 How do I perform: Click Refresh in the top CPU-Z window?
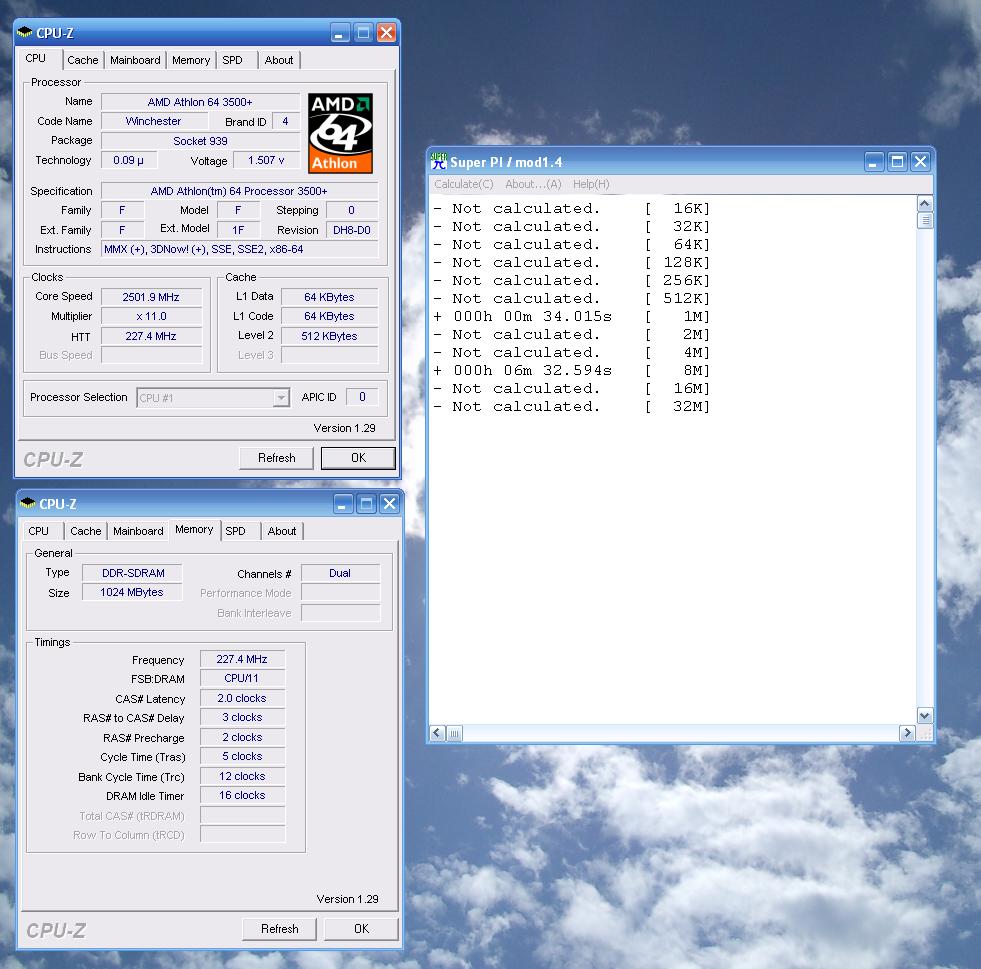pos(277,458)
